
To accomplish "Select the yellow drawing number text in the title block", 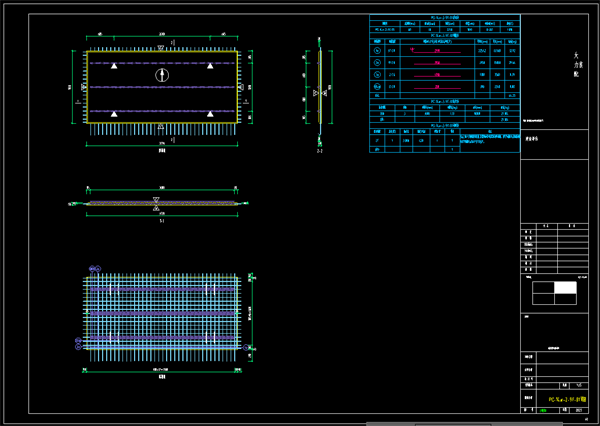I will point(567,399).
